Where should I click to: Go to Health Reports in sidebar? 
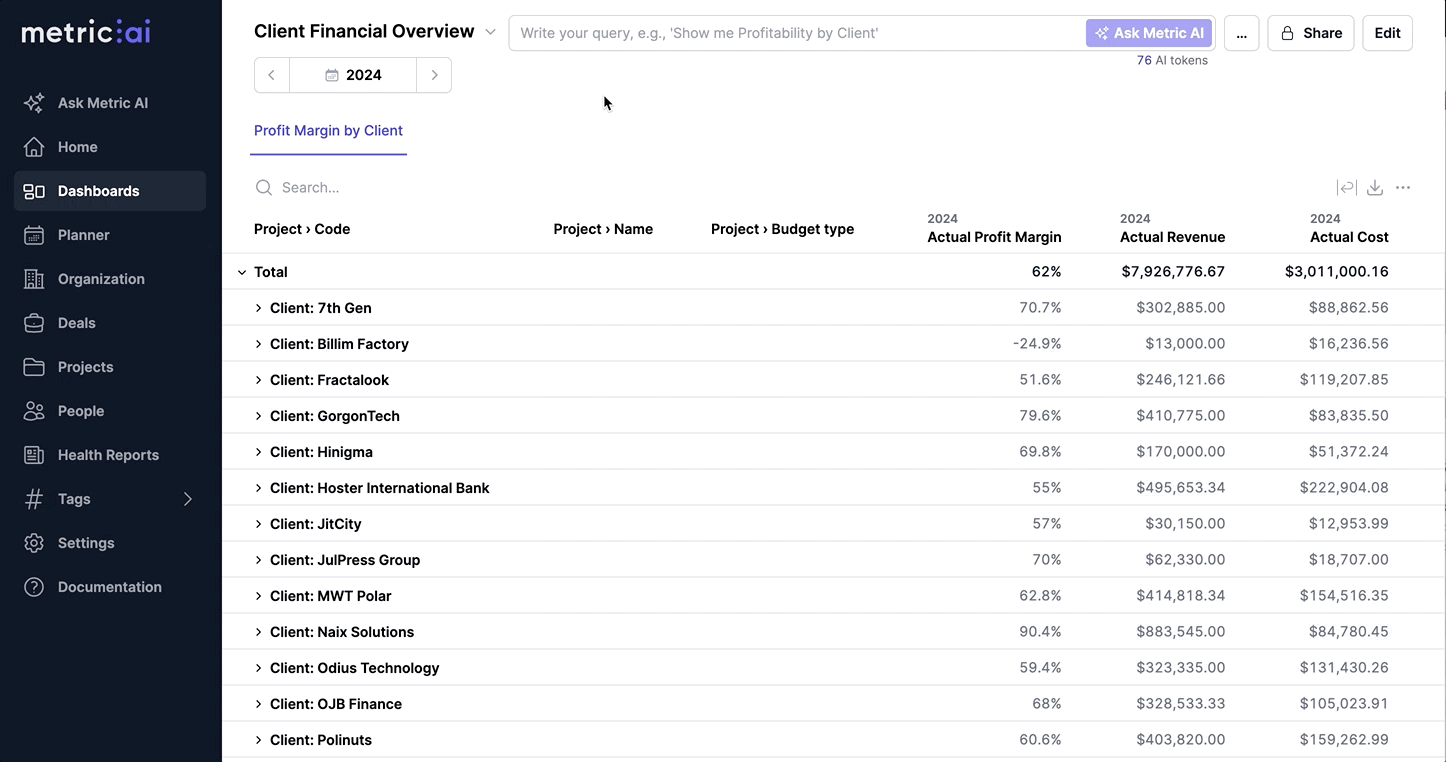[108, 455]
